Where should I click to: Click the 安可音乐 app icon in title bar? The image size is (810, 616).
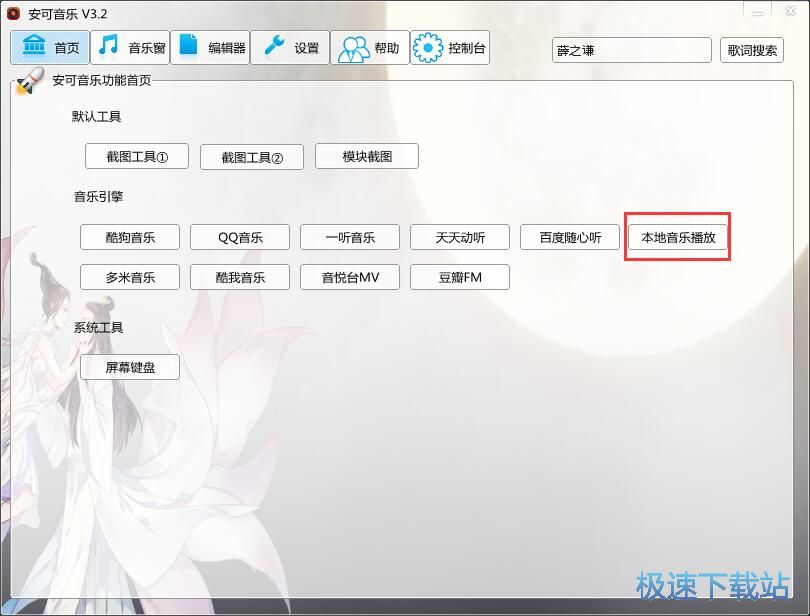[x=13, y=13]
